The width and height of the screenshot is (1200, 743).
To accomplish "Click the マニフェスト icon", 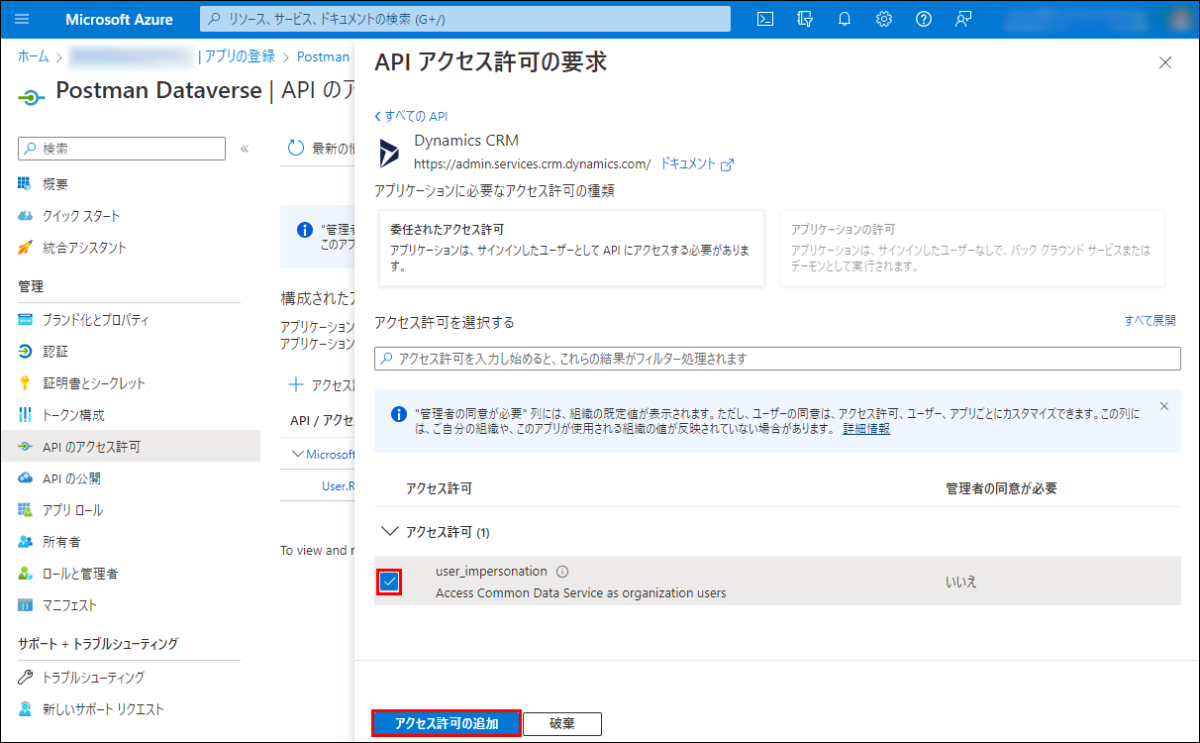I will click(x=26, y=605).
